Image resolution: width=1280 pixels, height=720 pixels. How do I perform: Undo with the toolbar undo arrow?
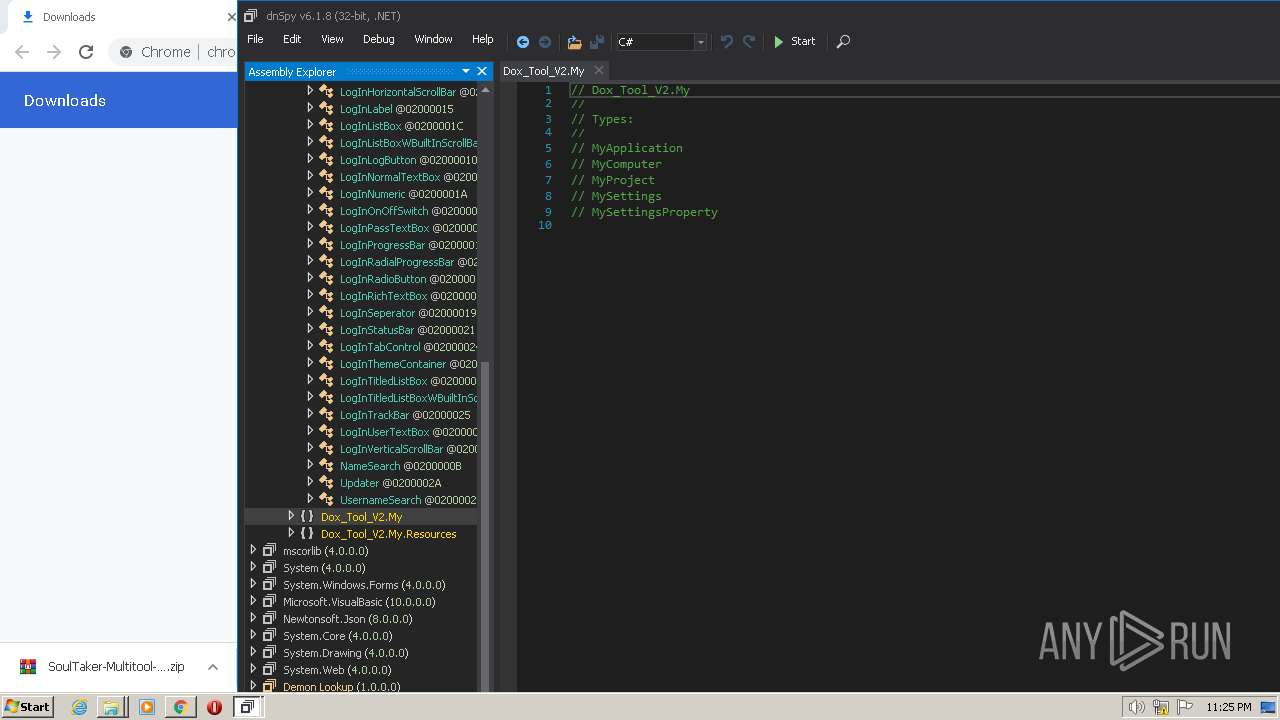pyautogui.click(x=727, y=42)
